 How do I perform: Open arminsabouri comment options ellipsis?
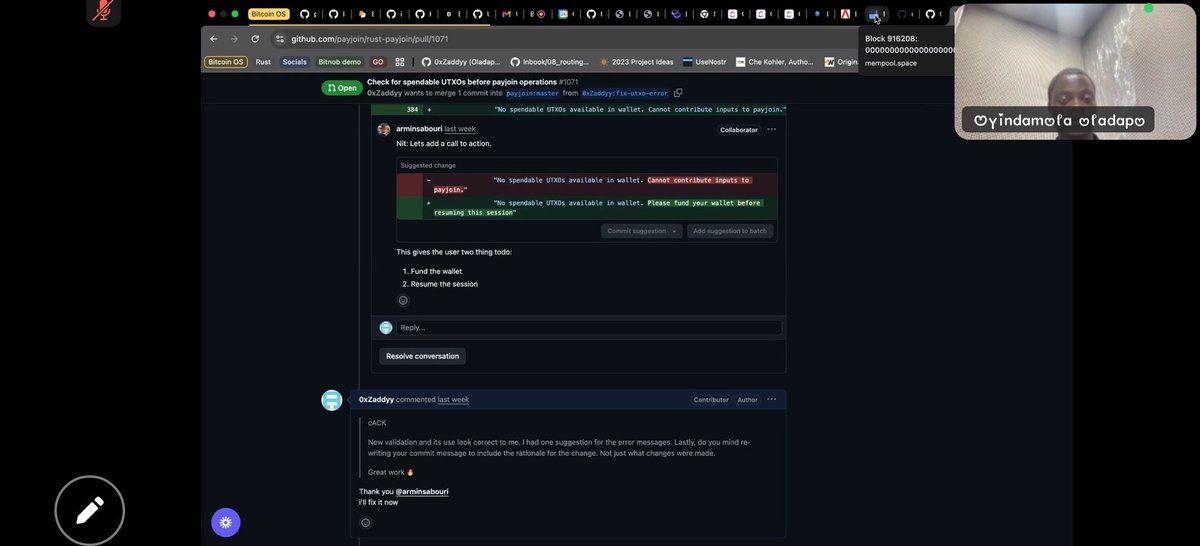point(771,129)
